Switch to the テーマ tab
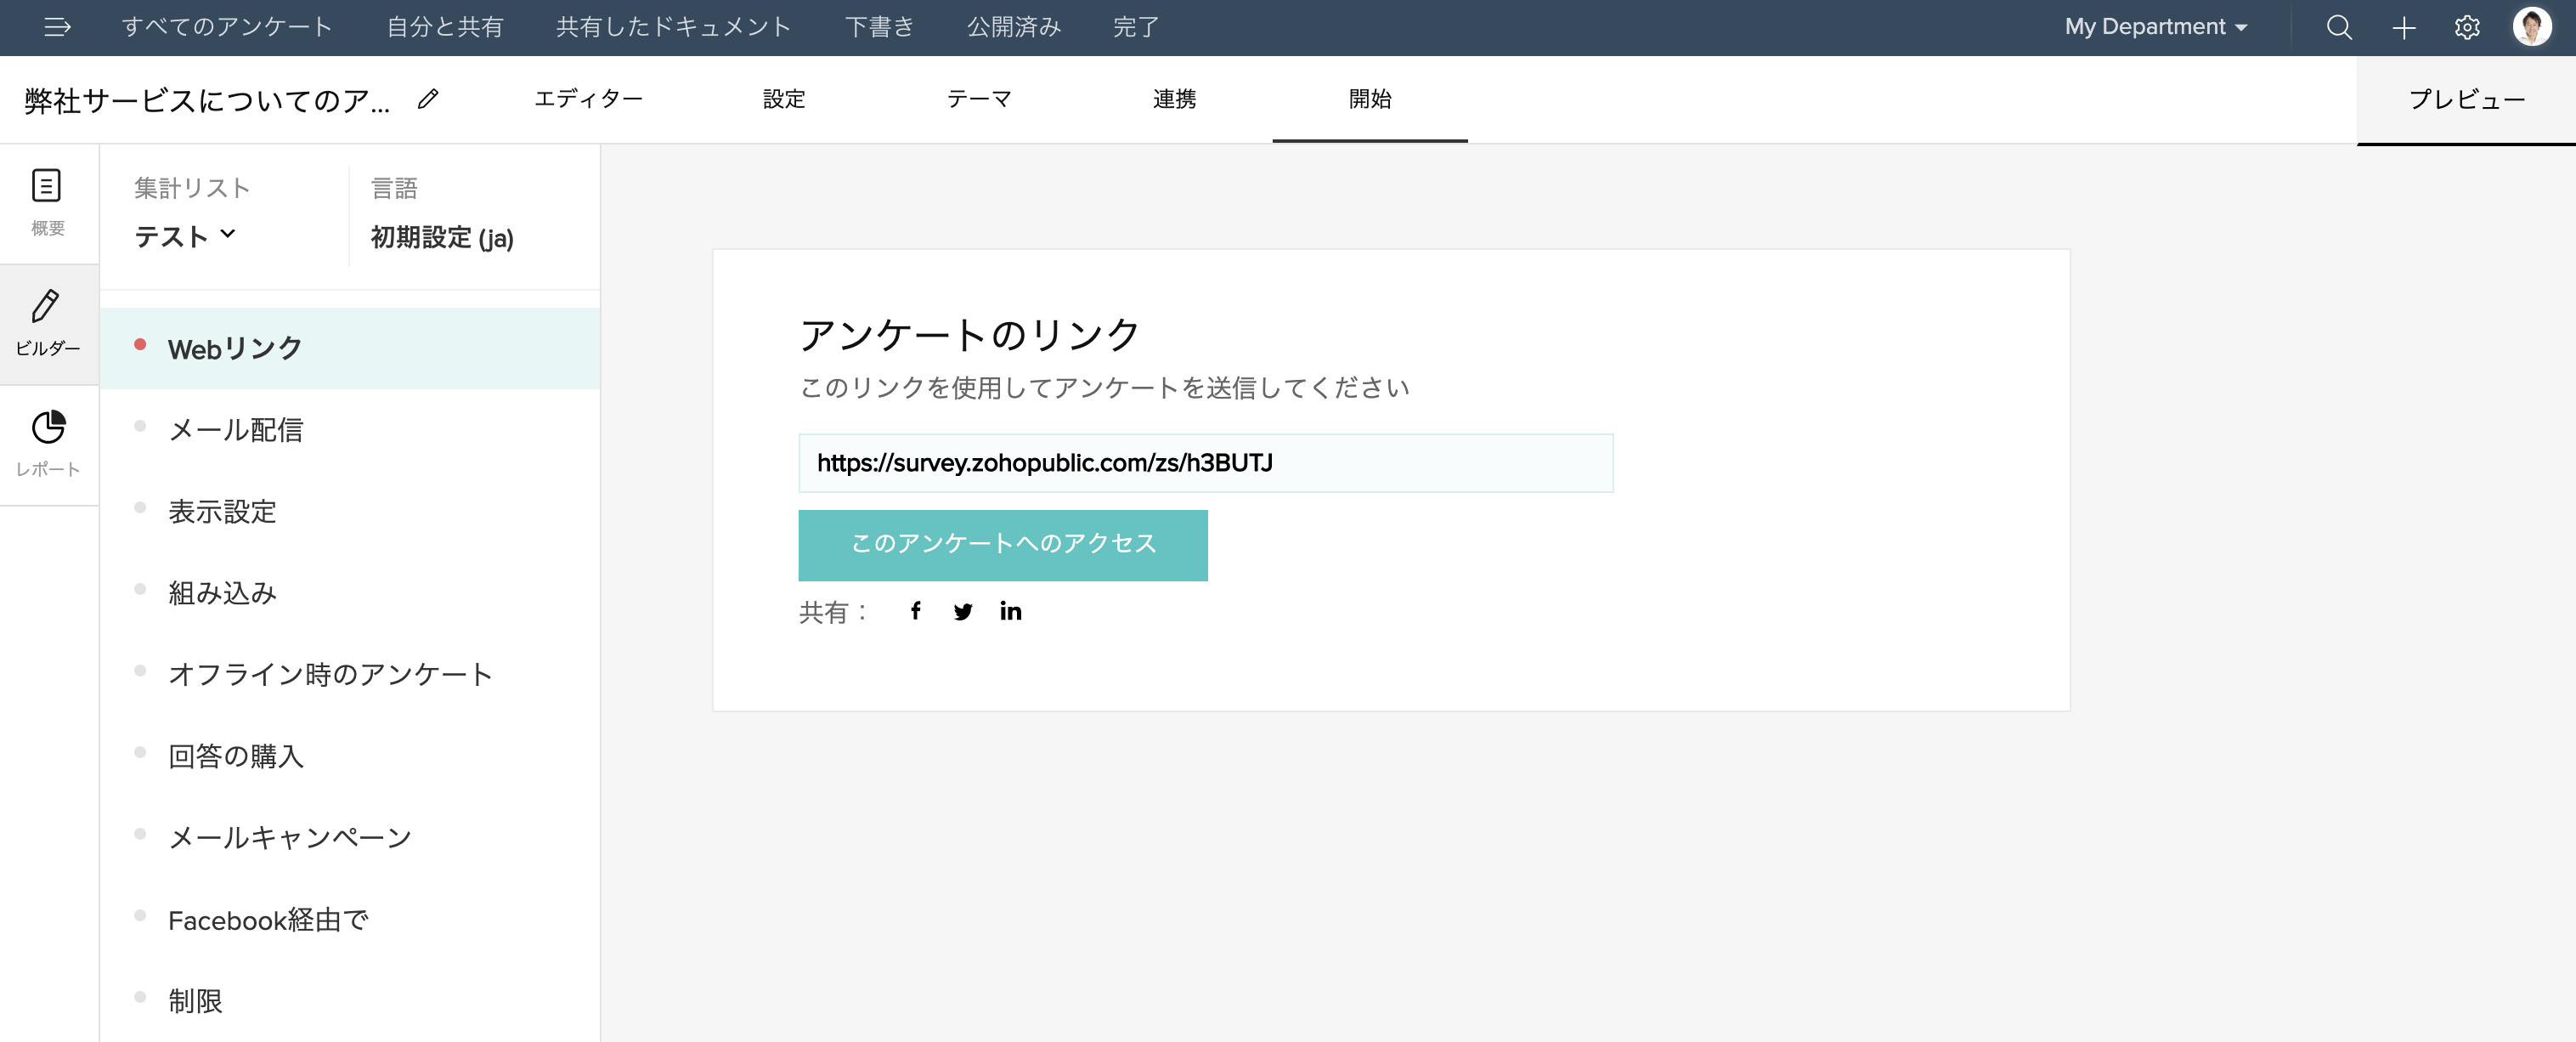 tap(979, 99)
